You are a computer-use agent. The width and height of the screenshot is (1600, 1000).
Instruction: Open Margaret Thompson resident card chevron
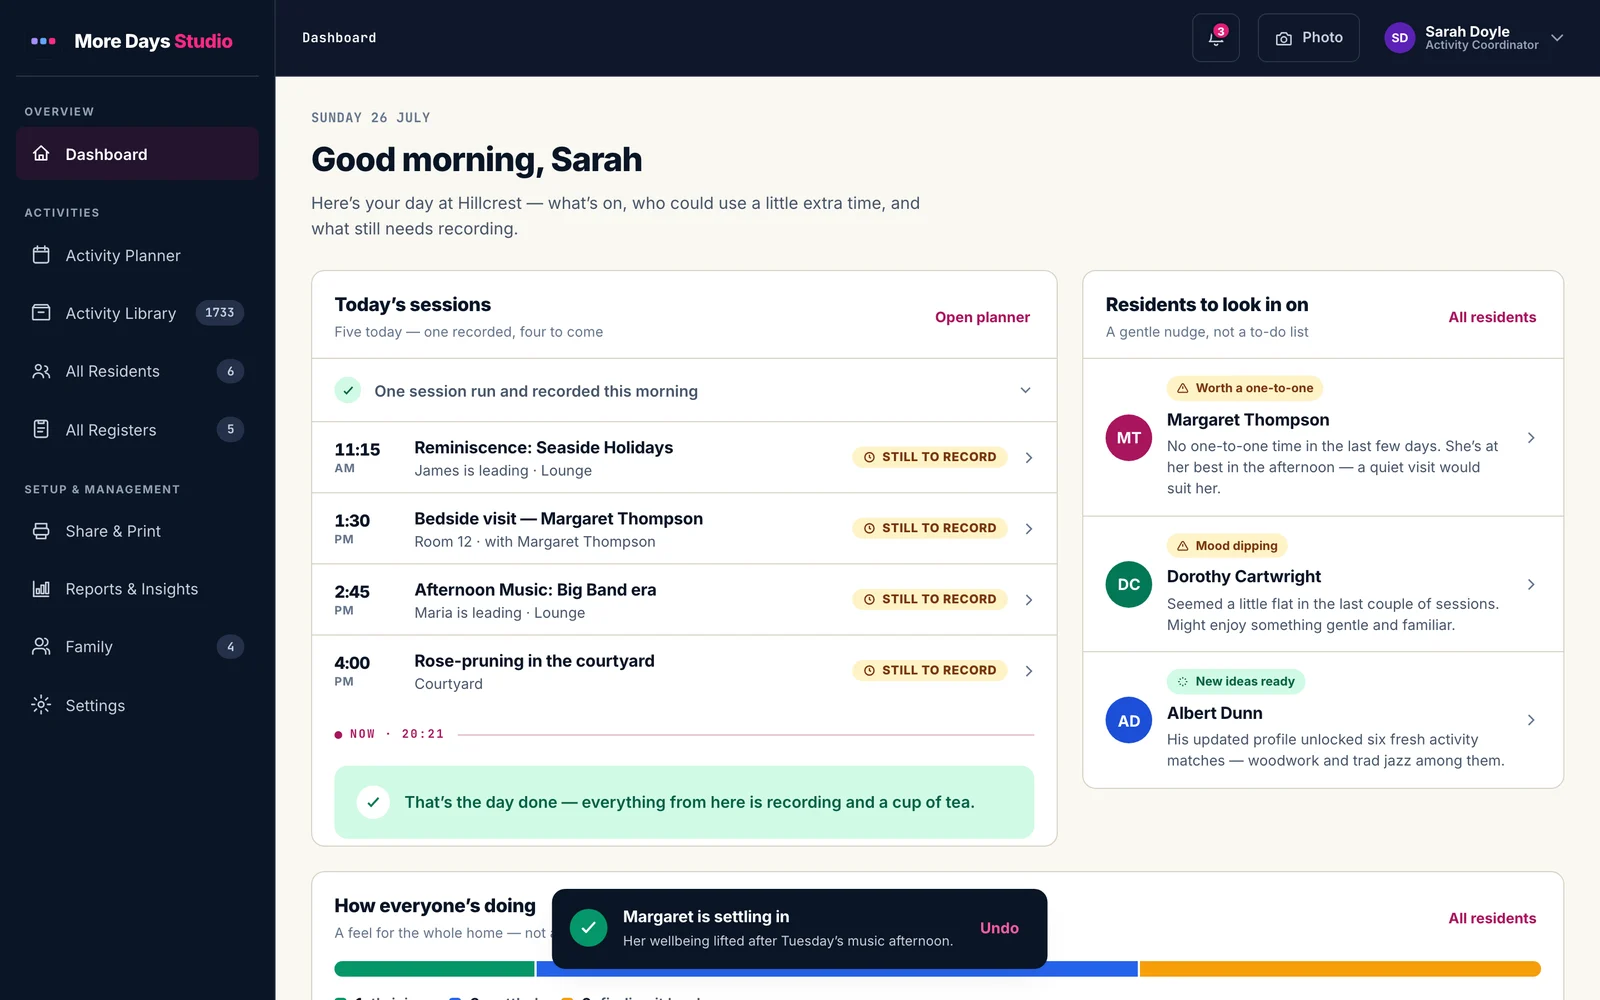[x=1531, y=438]
